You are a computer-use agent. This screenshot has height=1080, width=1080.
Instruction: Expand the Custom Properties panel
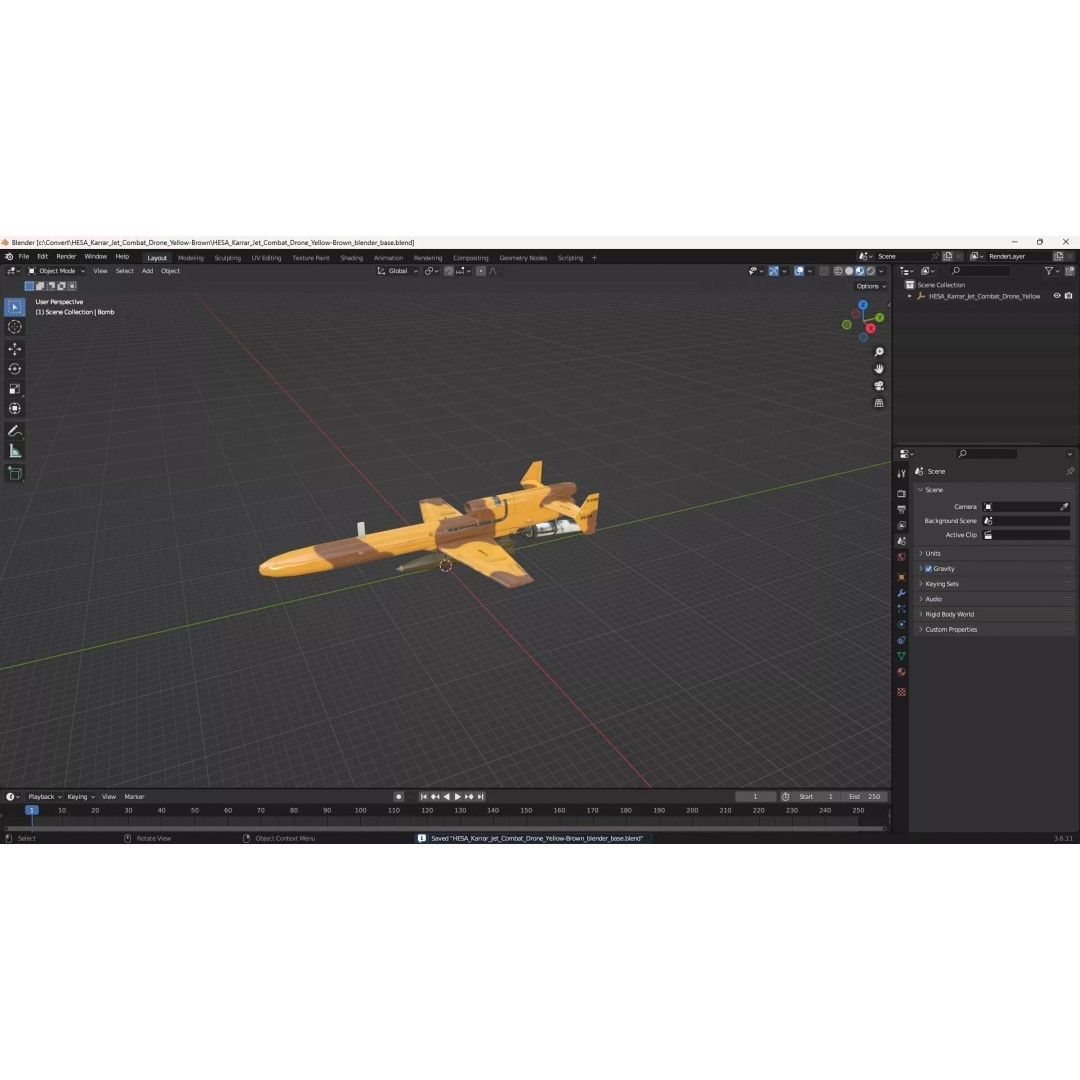pos(951,630)
